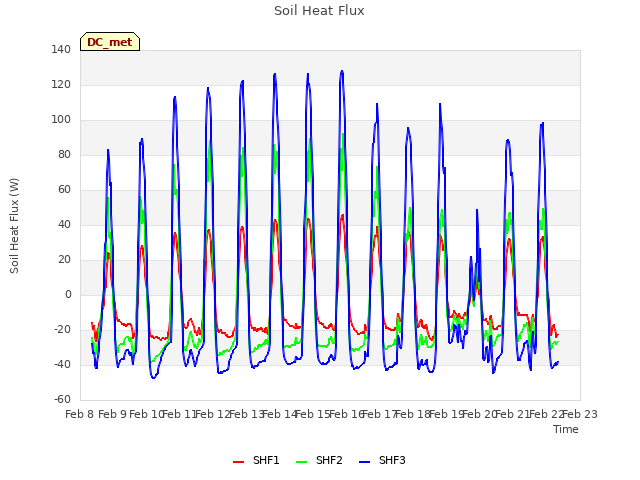Click the blue SHF3 legend swatch
This screenshot has width=640, height=480.
(364, 462)
